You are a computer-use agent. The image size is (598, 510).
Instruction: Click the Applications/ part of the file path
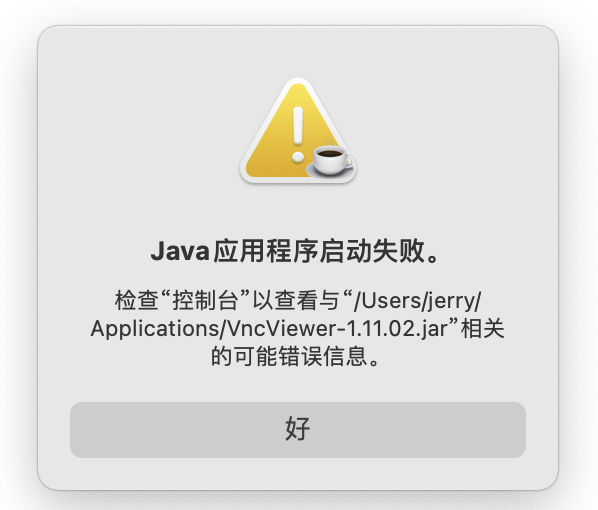click(159, 329)
